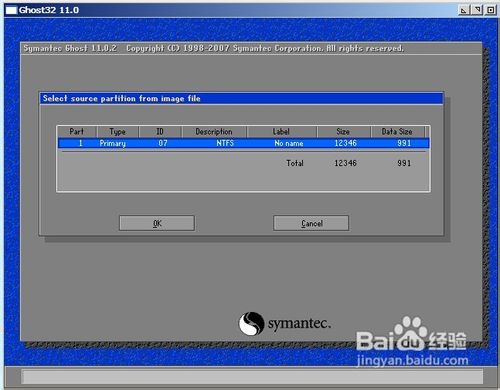Viewport: 500px width, 390px height.
Task: Click the bottom status bar field
Action: [x=252, y=377]
